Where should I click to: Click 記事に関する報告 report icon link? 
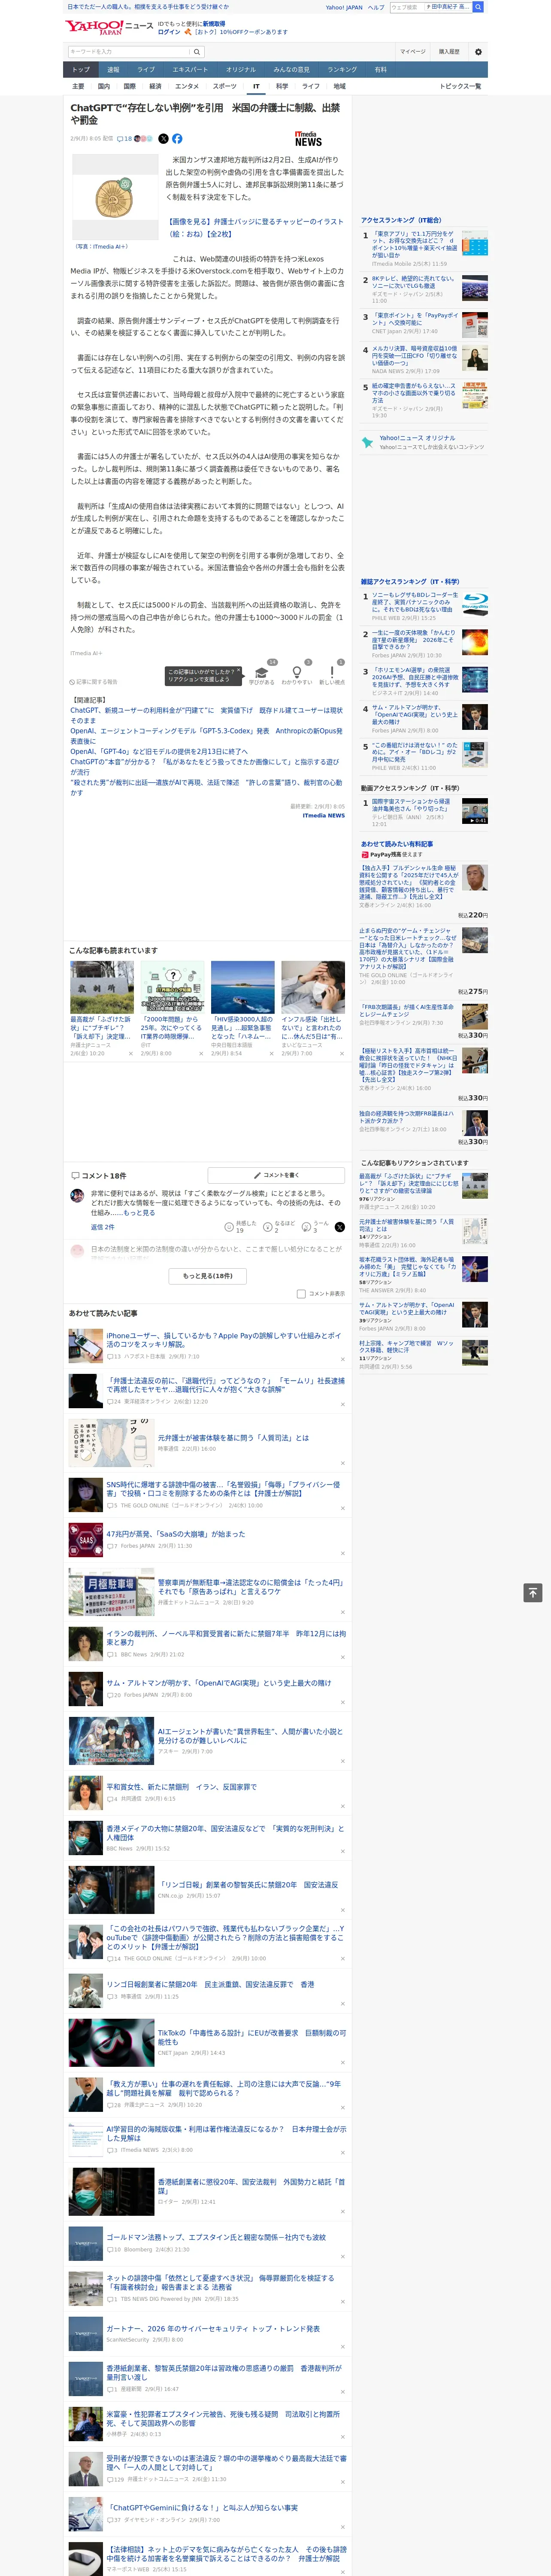(x=94, y=682)
